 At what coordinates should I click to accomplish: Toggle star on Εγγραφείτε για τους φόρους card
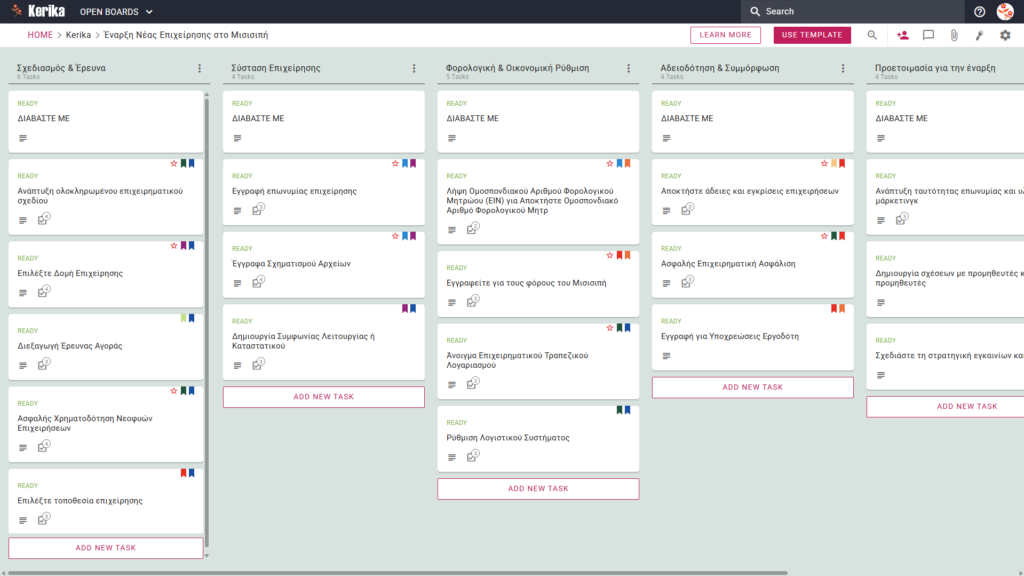[x=610, y=255]
